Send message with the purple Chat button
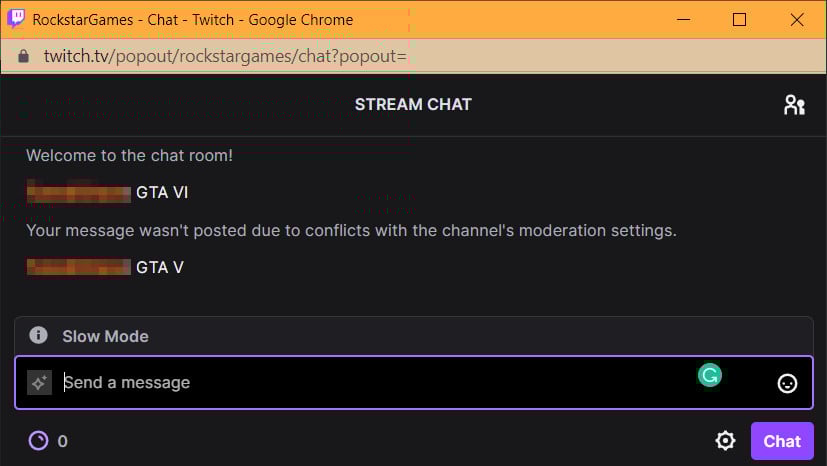Screen dimensions: 827x466 [782, 441]
